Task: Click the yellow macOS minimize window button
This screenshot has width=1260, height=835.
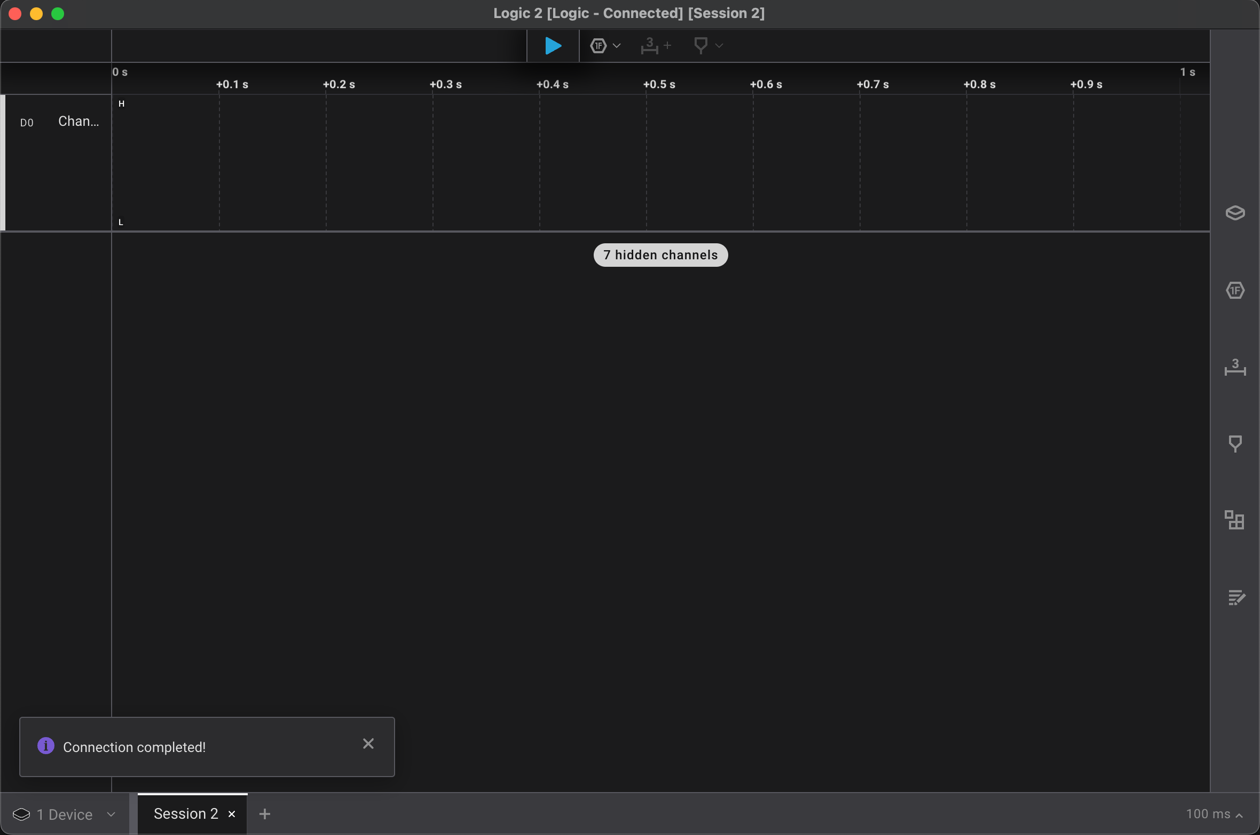Action: pos(36,14)
